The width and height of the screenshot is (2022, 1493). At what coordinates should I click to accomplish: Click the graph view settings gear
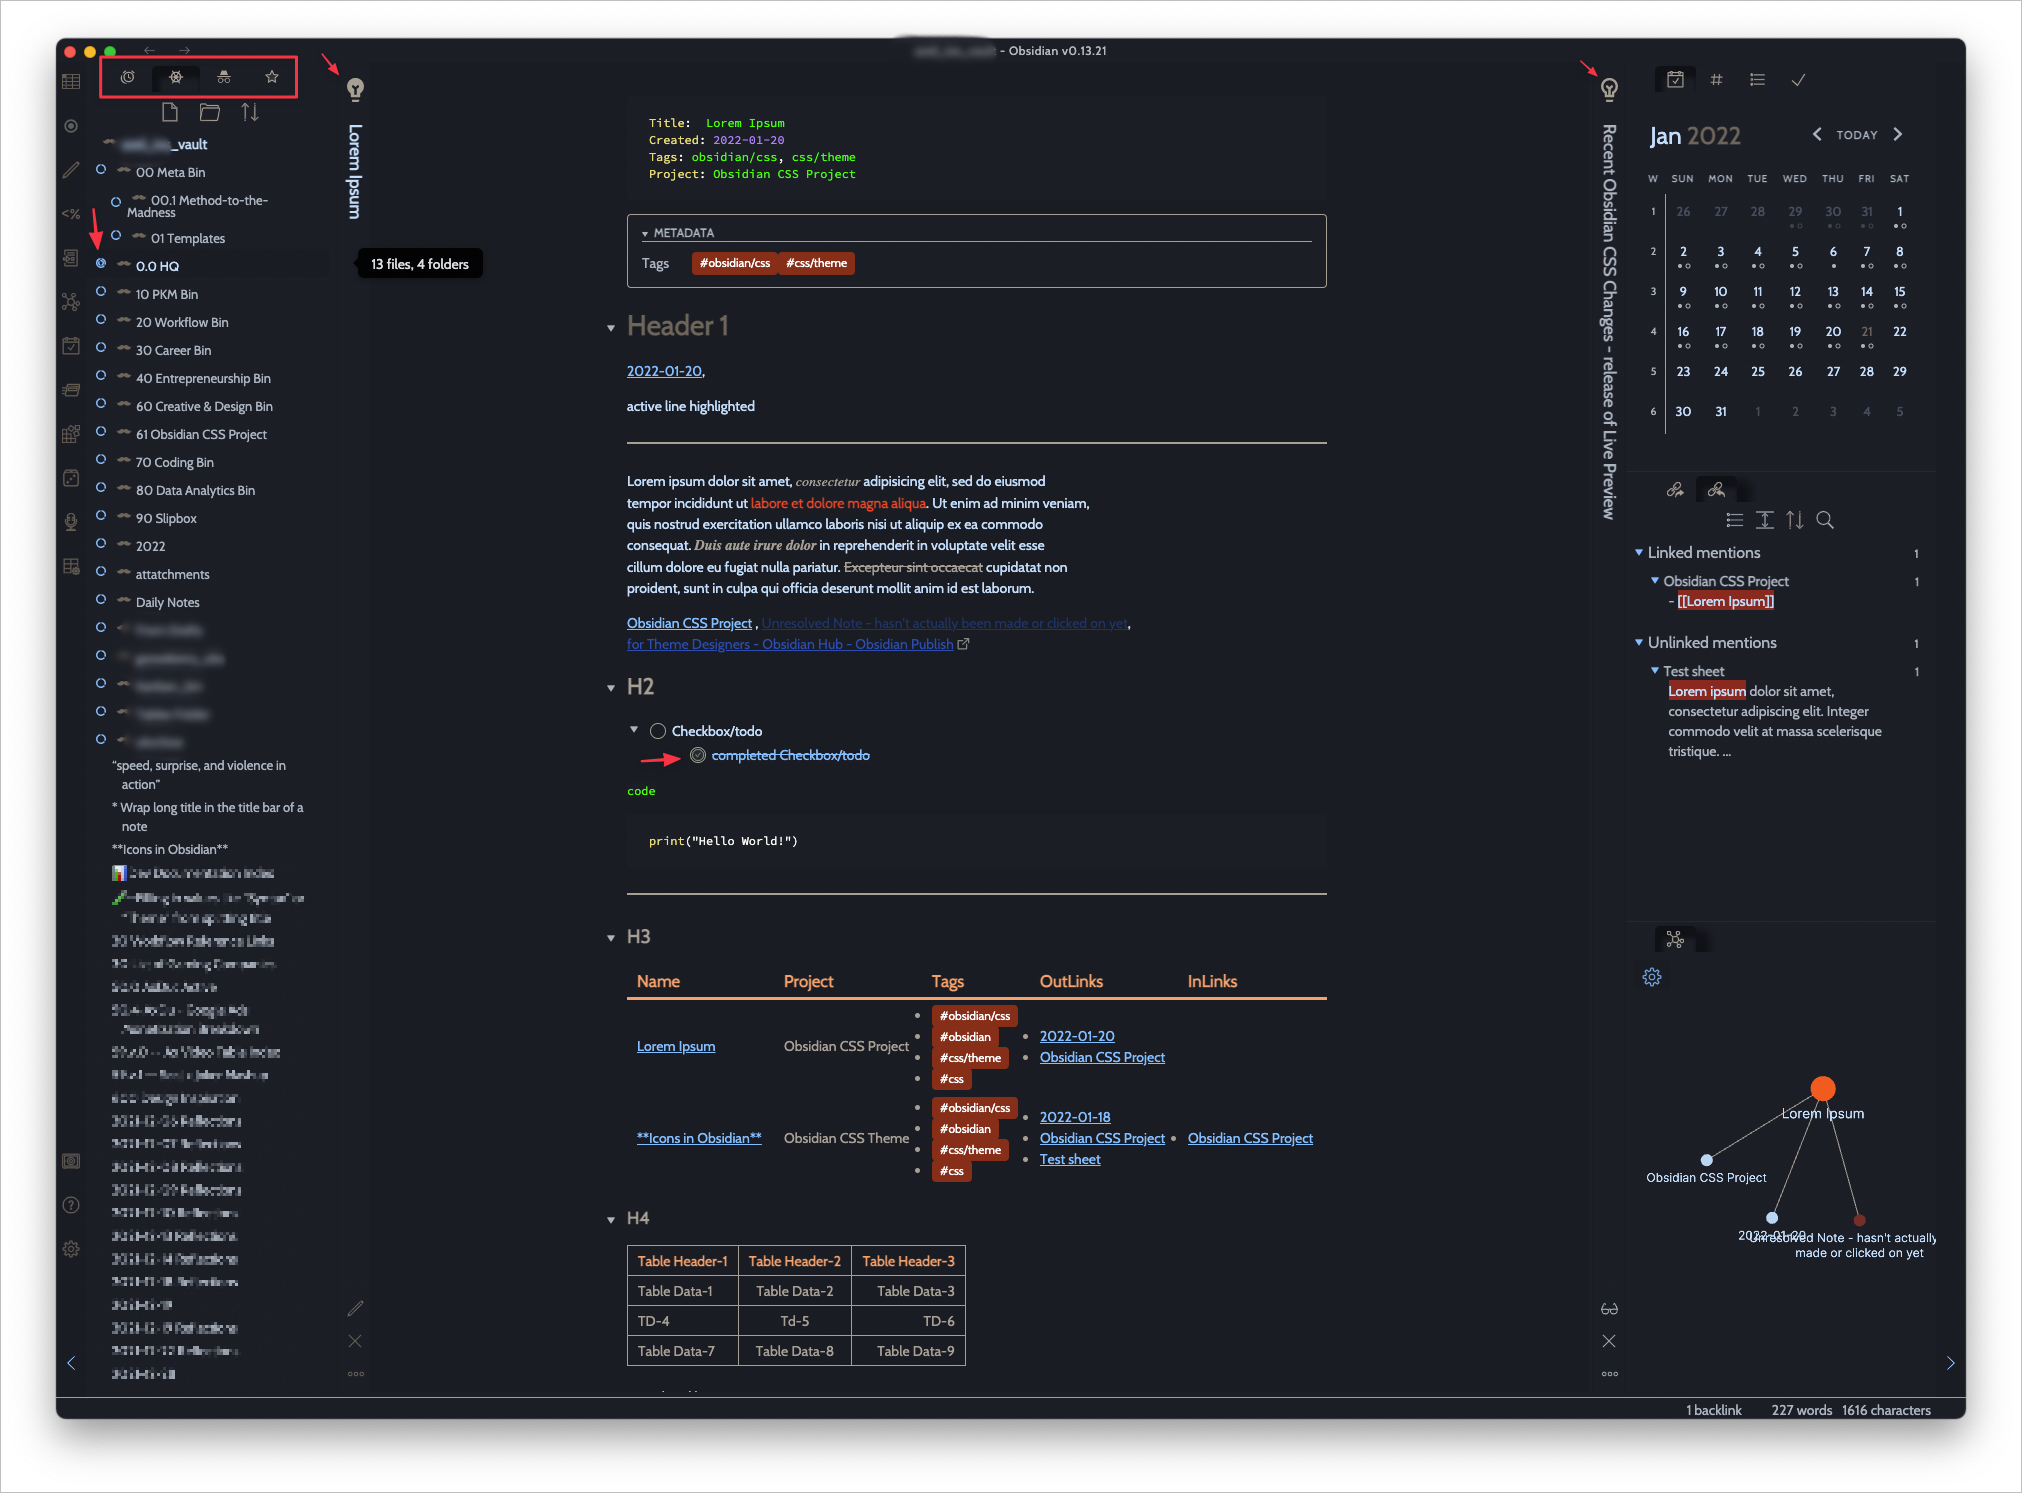pos(1652,977)
